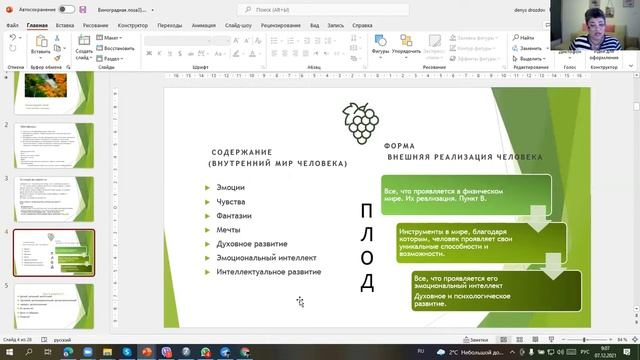Switch to reading view icon
640x360 pixels.
(535, 340)
